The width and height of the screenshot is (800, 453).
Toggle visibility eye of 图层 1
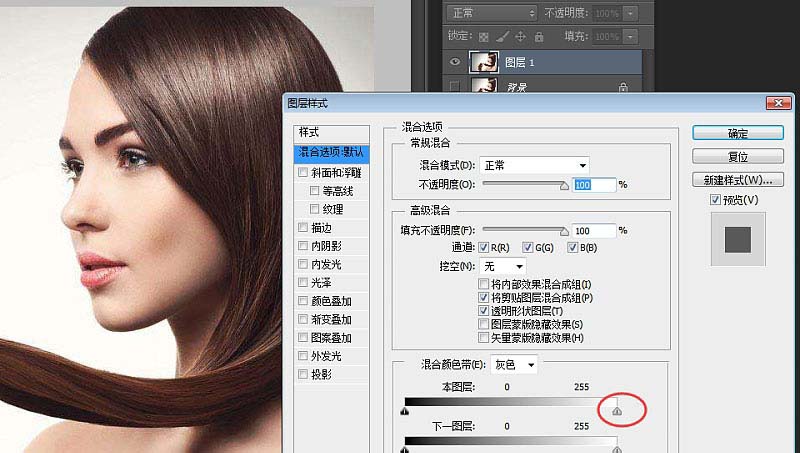[x=455, y=62]
